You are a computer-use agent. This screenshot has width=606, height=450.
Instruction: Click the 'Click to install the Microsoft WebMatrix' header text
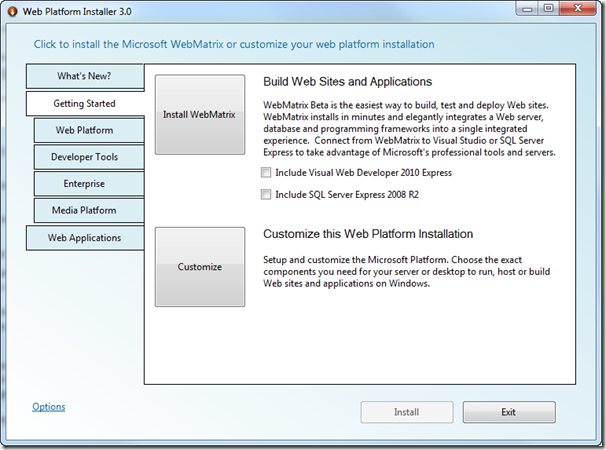tap(234, 44)
